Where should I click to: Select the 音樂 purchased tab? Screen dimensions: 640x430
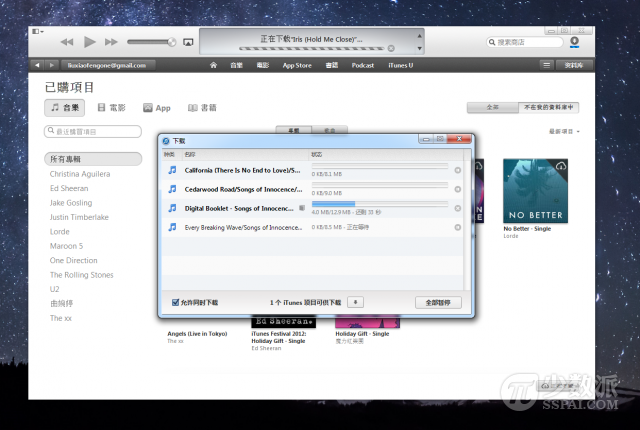click(x=64, y=108)
